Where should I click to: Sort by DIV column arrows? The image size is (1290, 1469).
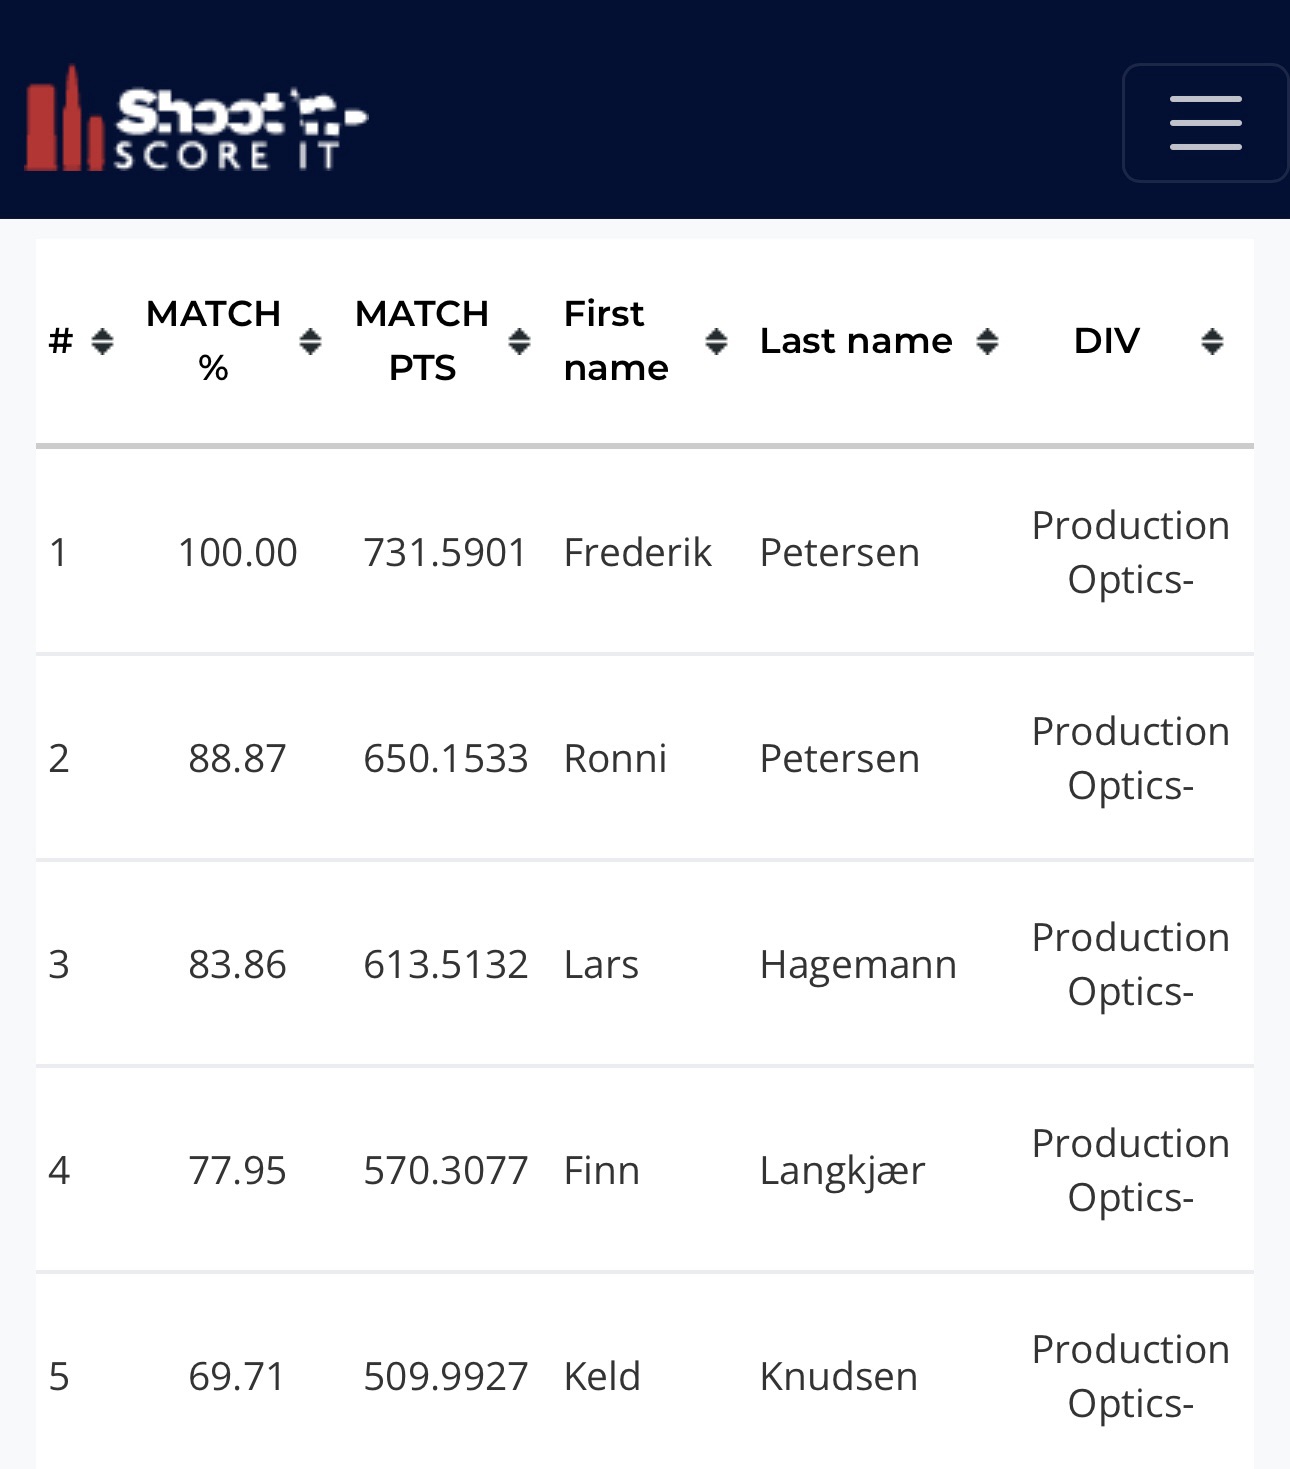click(x=1213, y=342)
